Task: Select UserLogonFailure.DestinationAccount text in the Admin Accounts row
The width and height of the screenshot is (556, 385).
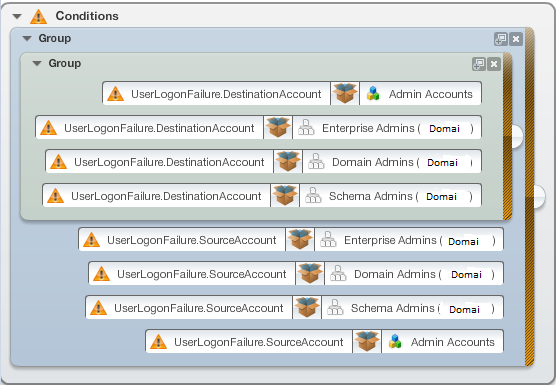Action: click(226, 94)
